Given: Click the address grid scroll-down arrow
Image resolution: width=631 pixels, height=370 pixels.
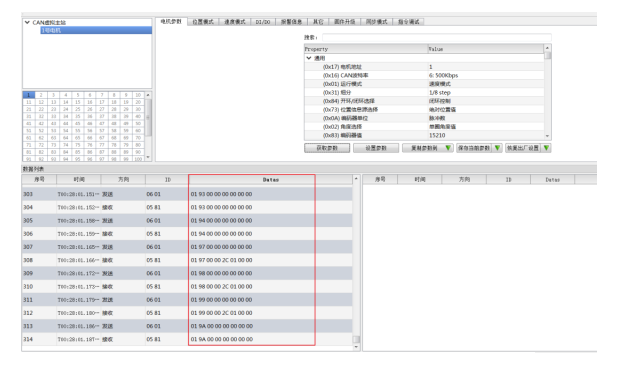Looking at the screenshot, I should tap(148, 157).
